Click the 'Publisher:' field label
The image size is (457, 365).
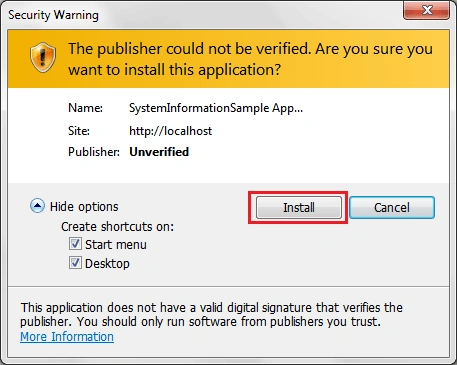pyautogui.click(x=94, y=152)
